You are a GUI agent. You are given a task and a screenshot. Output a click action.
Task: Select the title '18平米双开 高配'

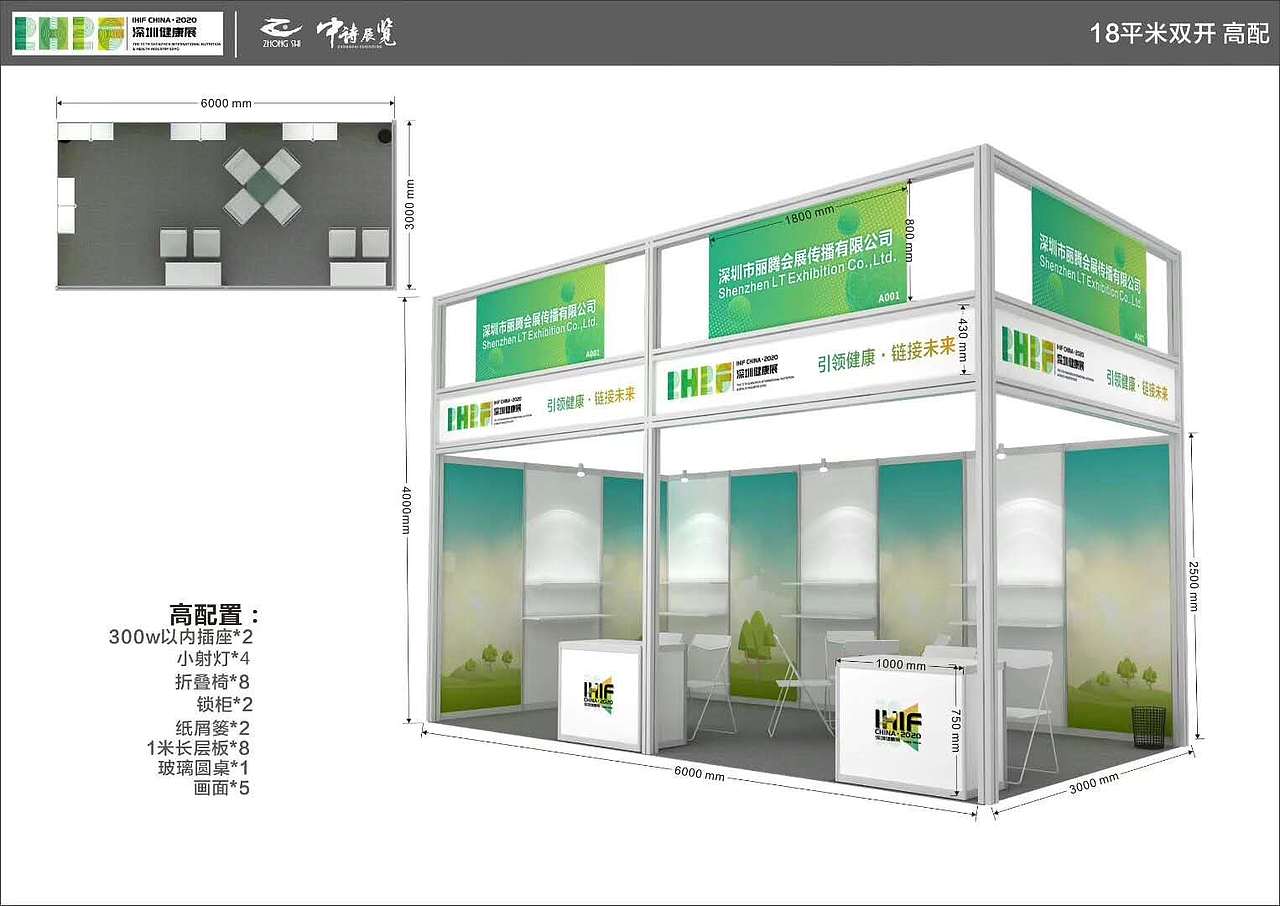(x=1180, y=33)
